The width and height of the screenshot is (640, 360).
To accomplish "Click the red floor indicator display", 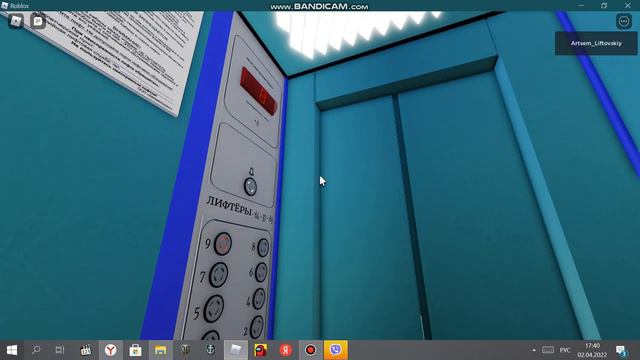I will pos(259,91).
